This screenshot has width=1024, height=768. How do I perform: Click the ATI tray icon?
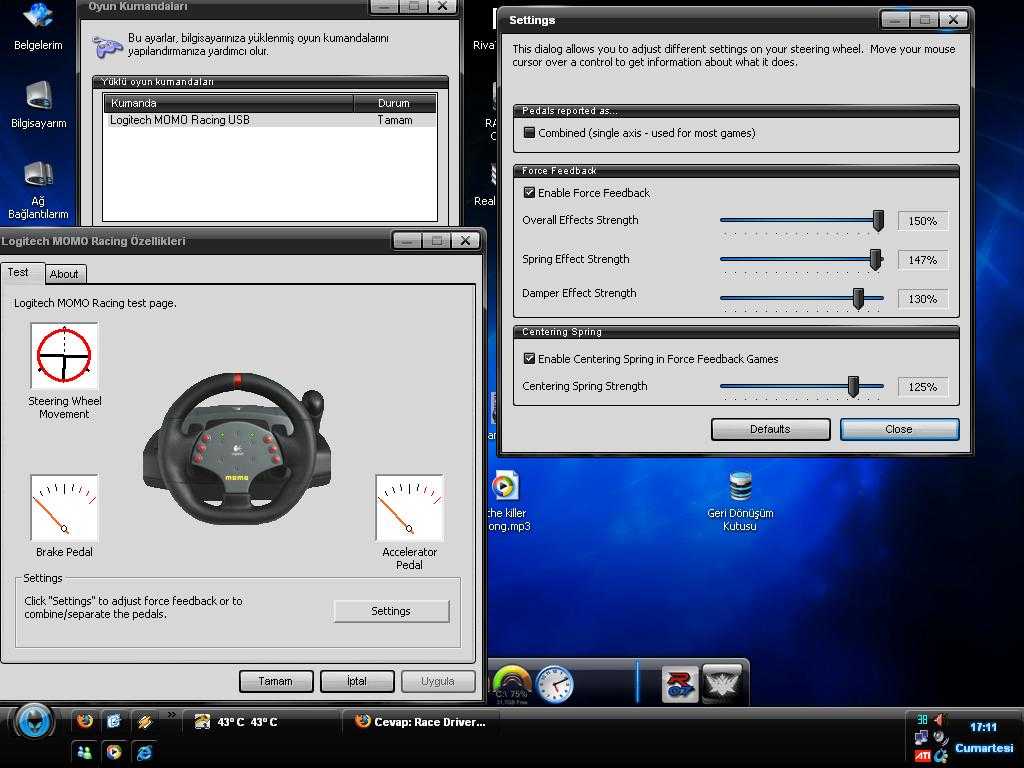pos(922,756)
